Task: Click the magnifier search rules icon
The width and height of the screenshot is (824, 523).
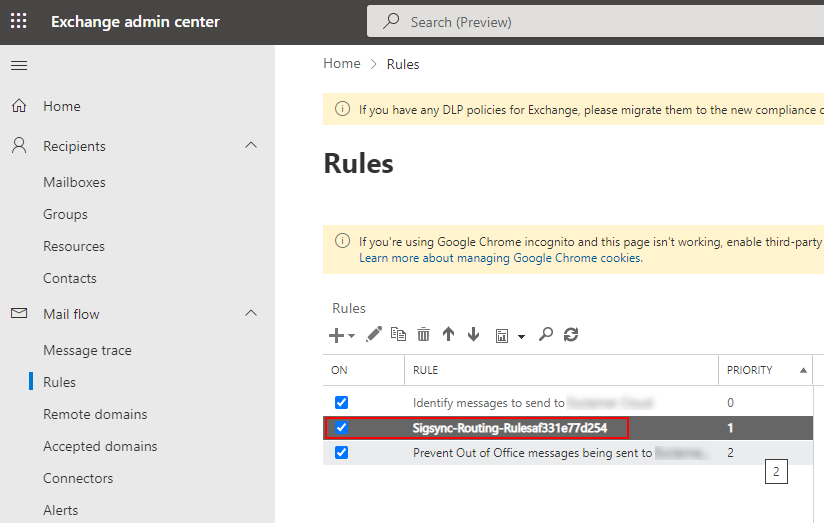Action: pos(545,335)
